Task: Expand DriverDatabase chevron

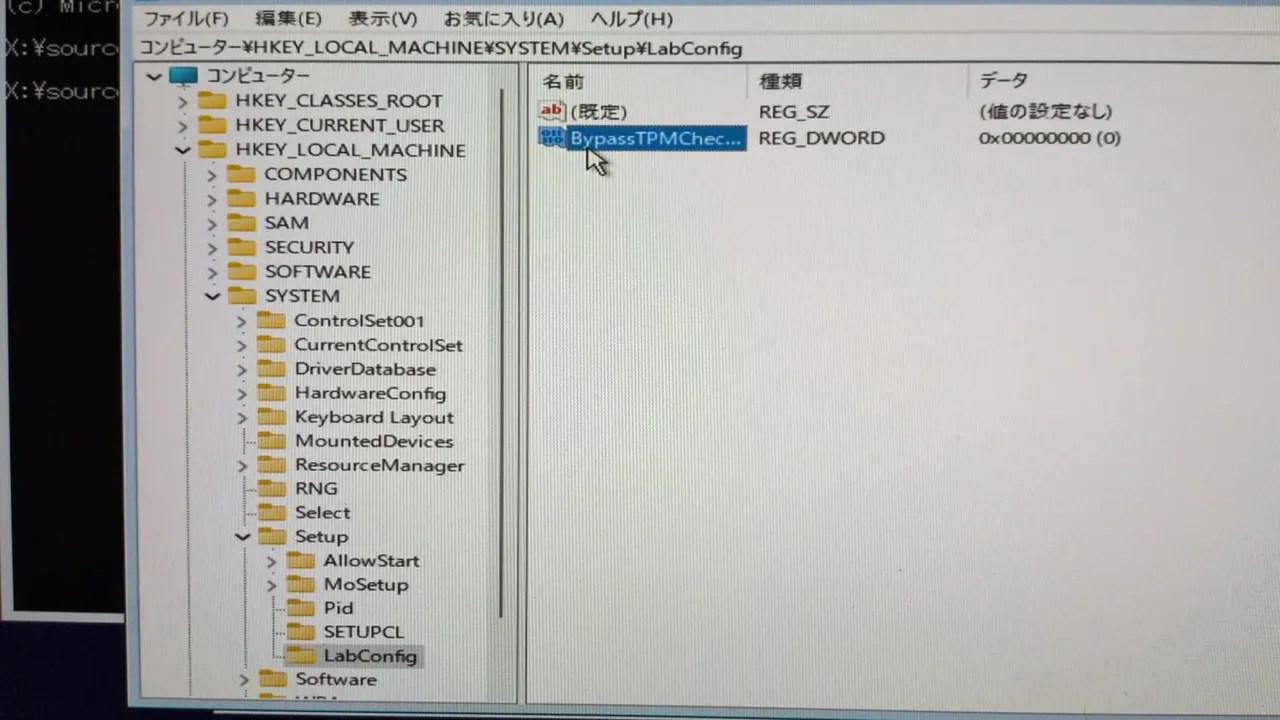Action: 241,369
